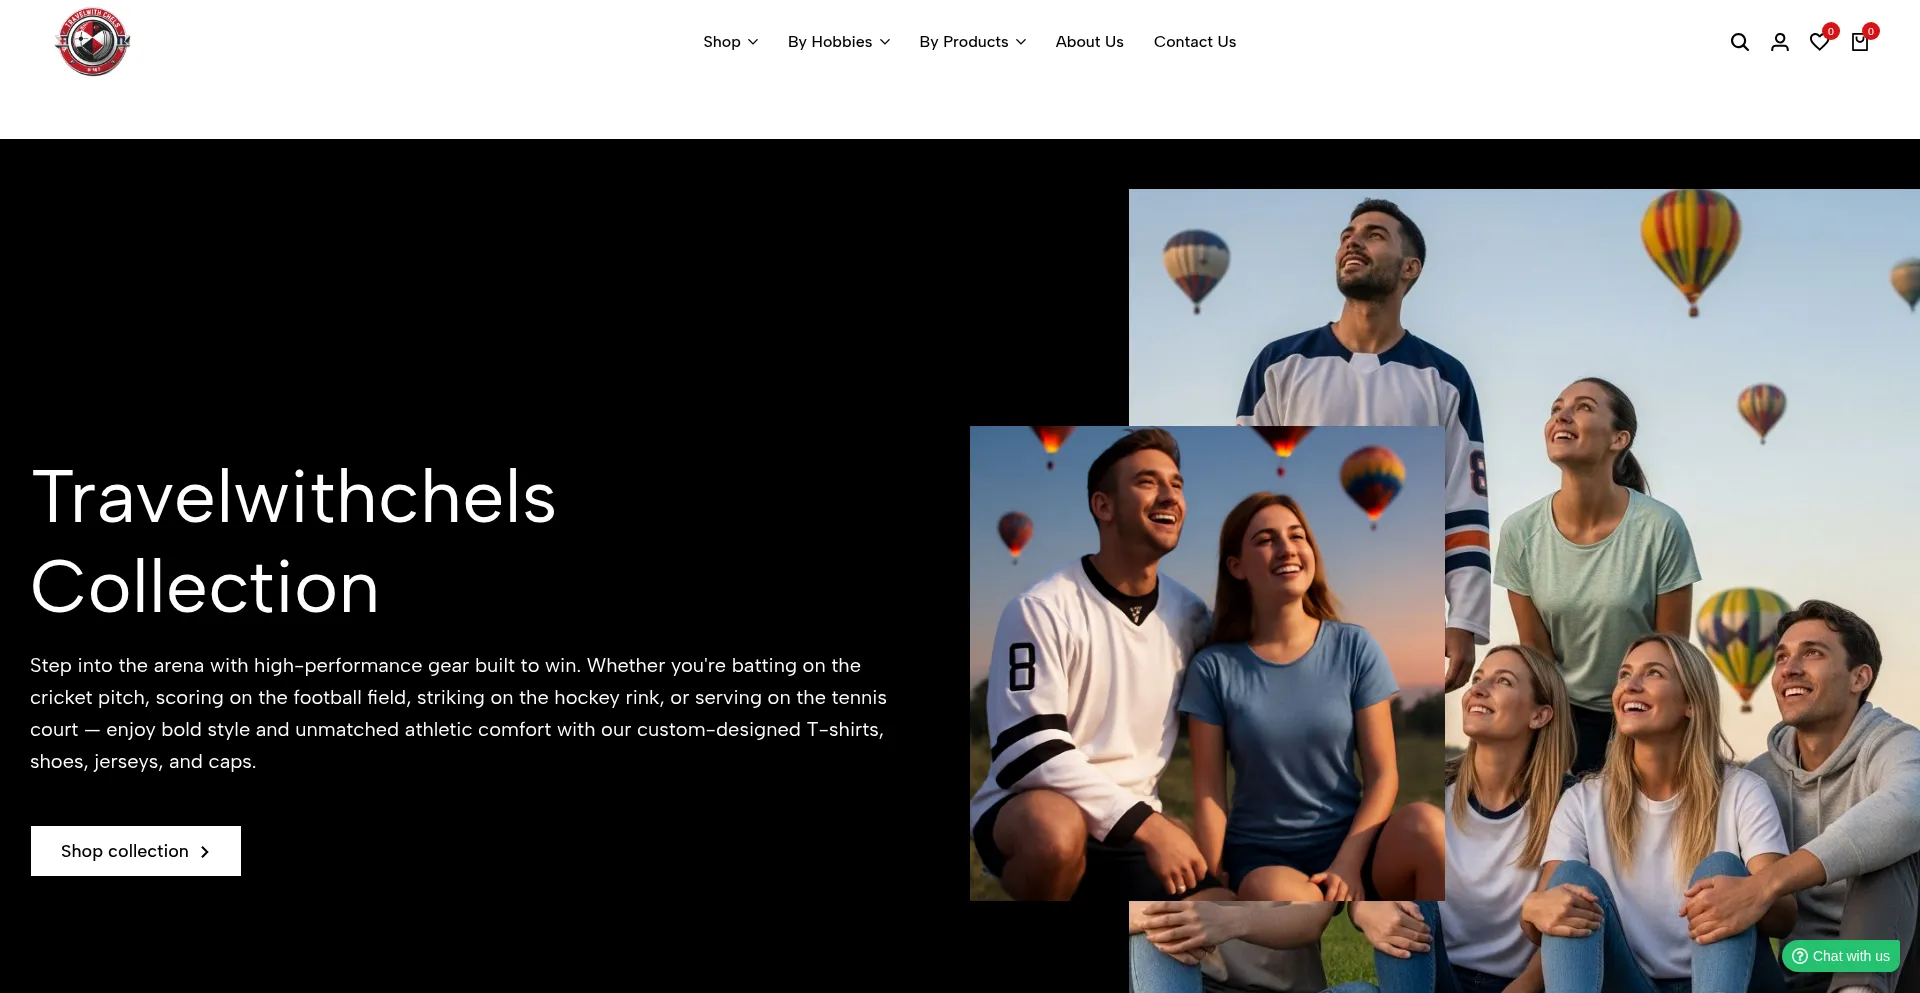1920x993 pixels.
Task: Open the search magnifier icon
Action: click(1740, 42)
